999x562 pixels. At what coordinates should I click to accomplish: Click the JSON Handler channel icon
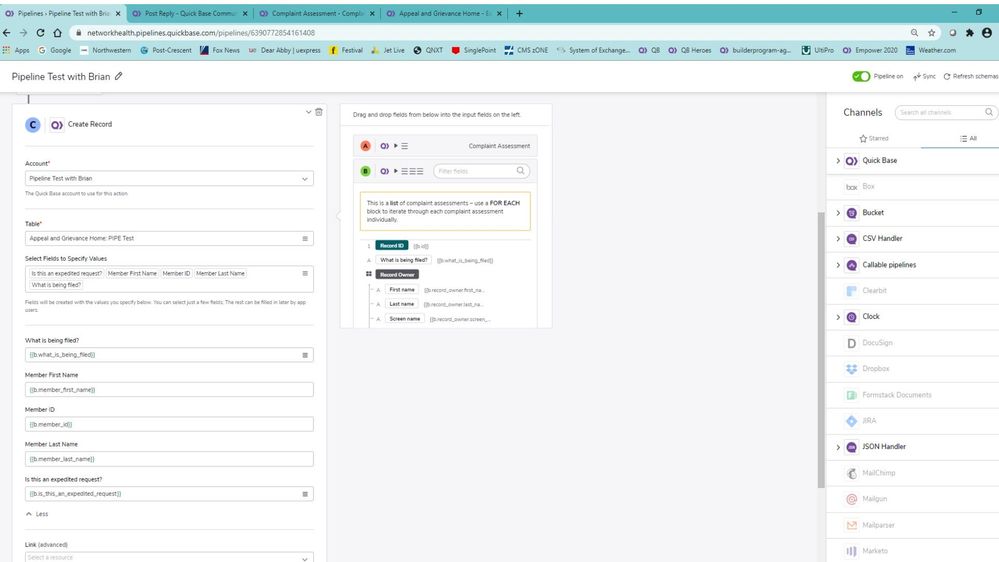(x=851, y=447)
